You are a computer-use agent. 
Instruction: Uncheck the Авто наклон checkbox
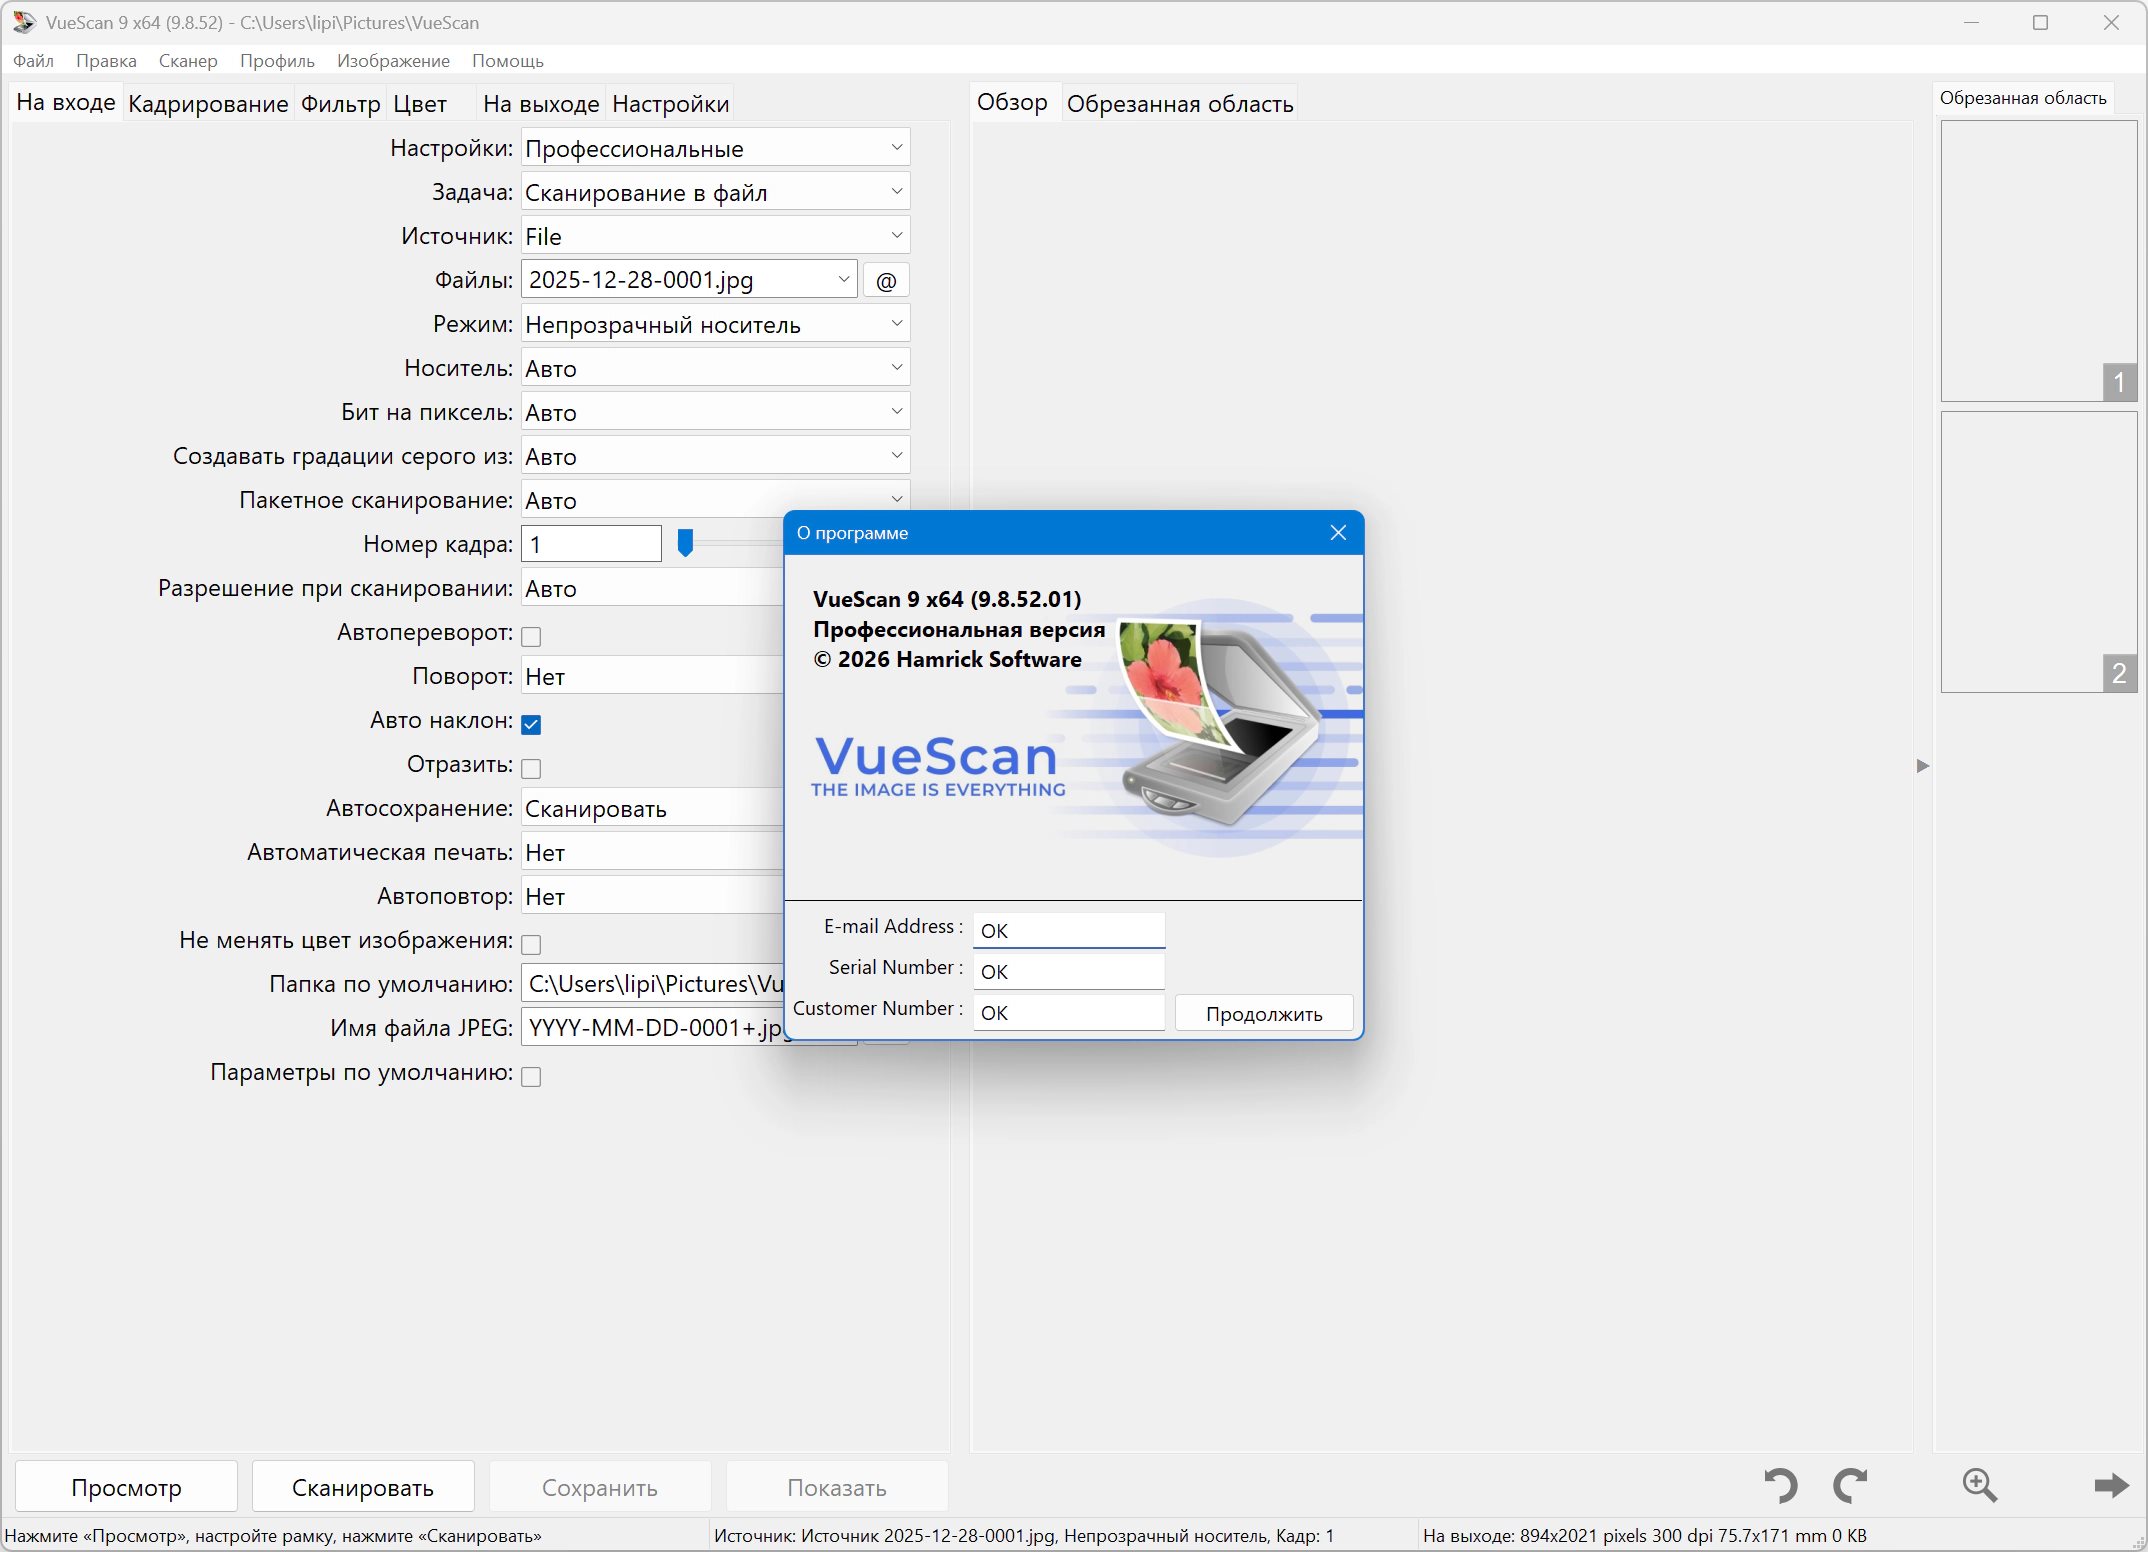(532, 724)
